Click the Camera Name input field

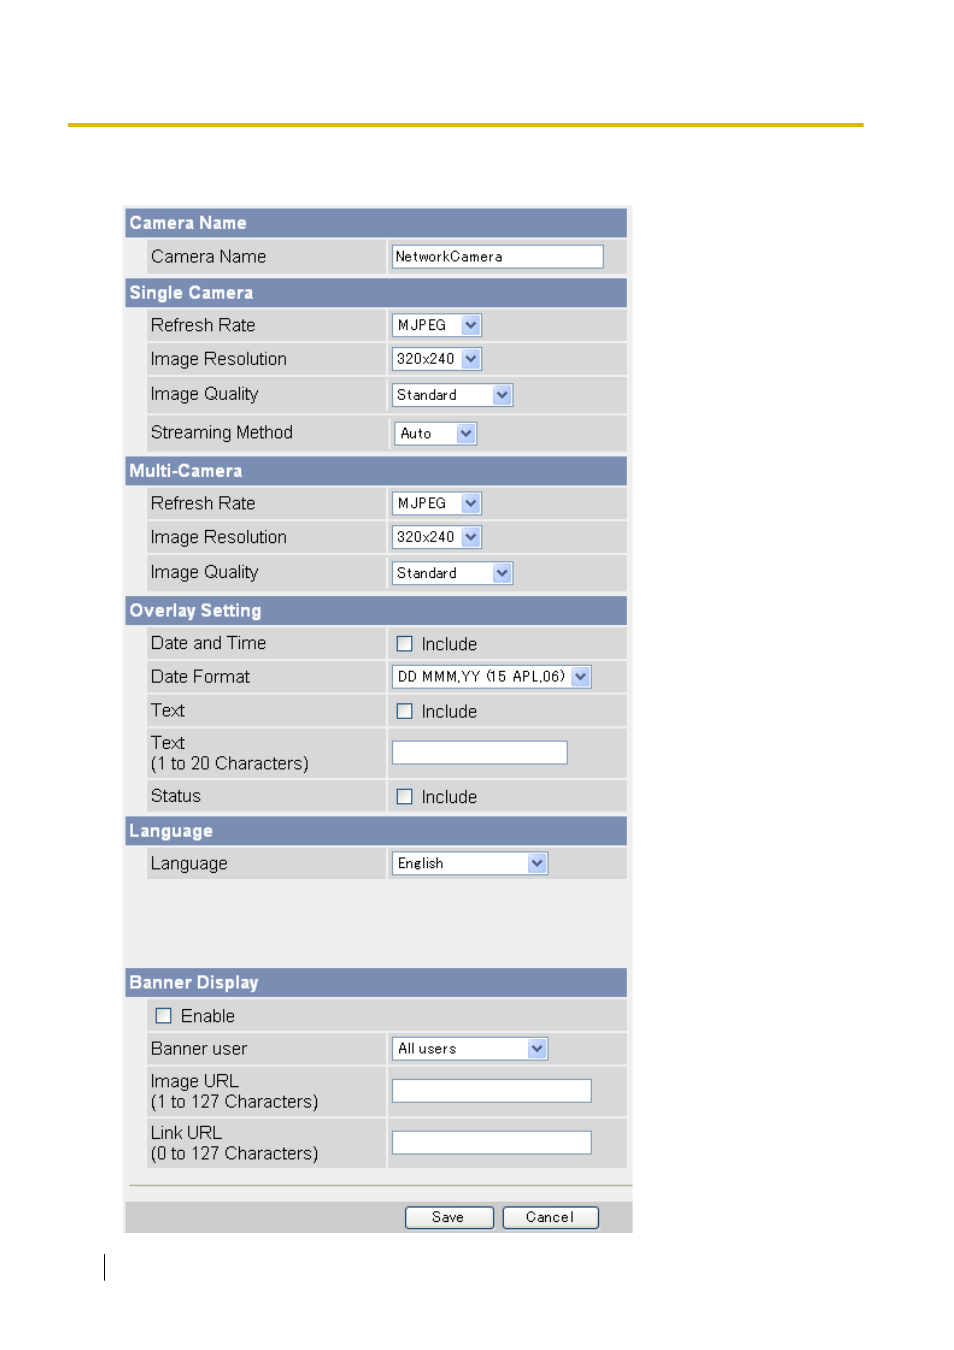[x=497, y=257]
